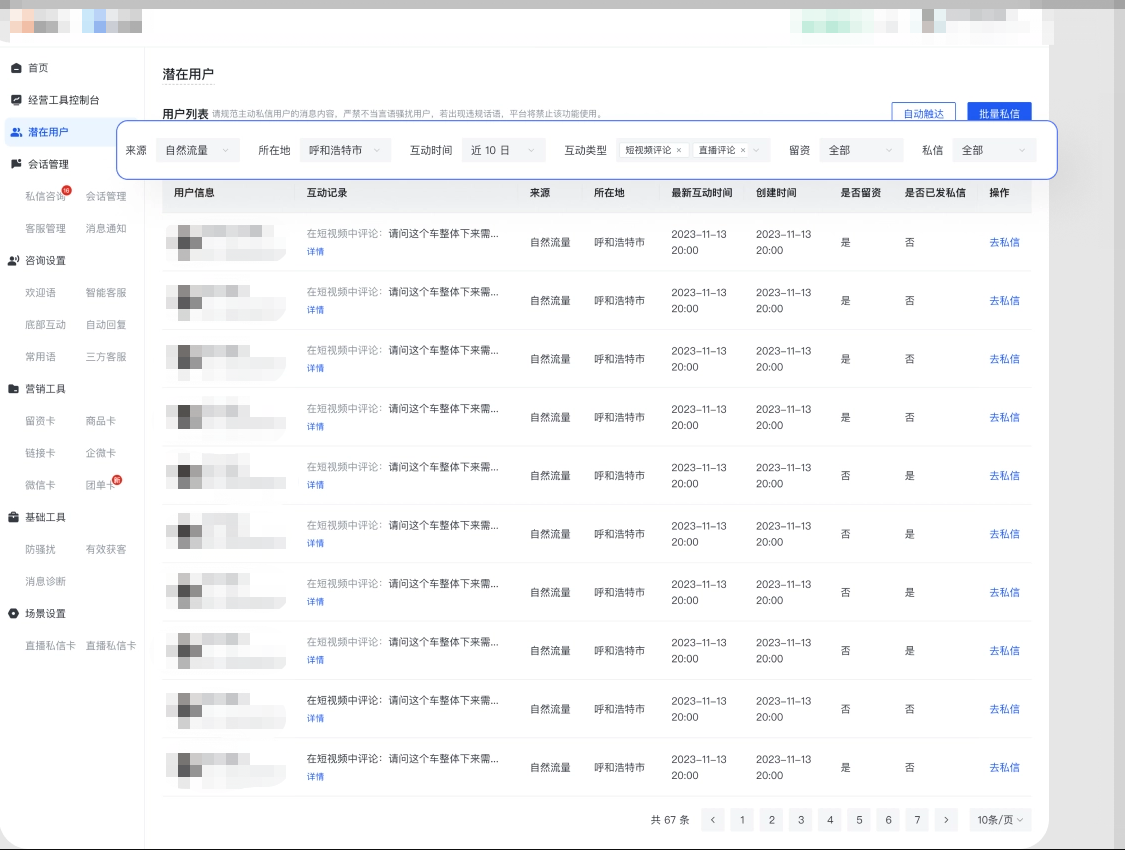Select 智能客服 in the sidebar menu
The width and height of the screenshot is (1125, 850).
coord(104,292)
